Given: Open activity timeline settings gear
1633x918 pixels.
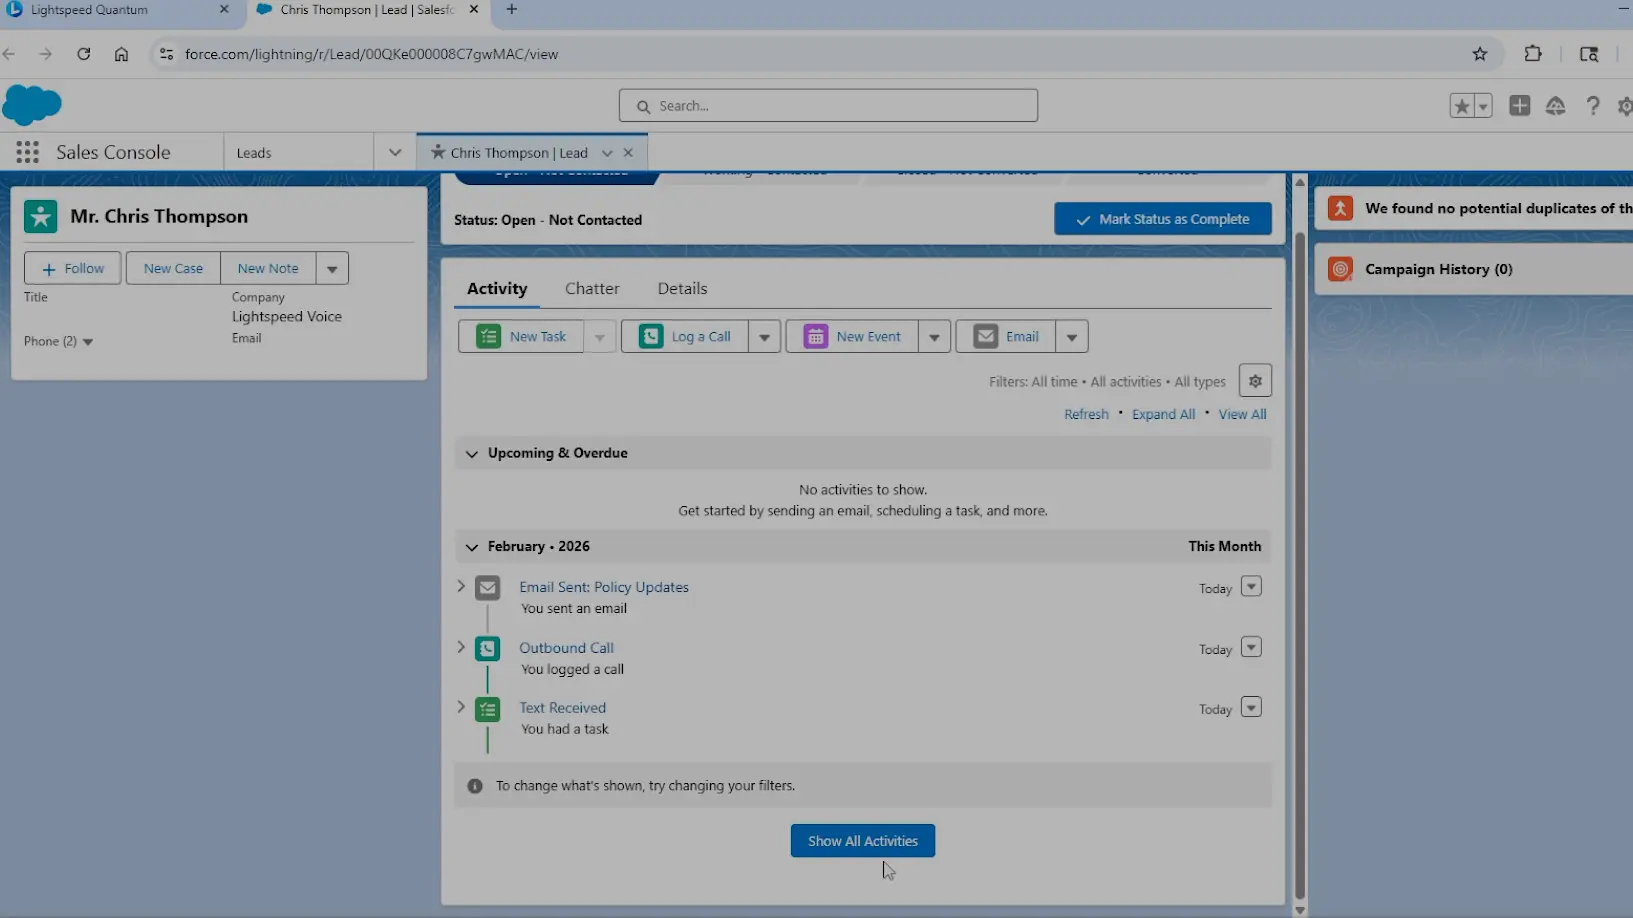Looking at the screenshot, I should click(x=1255, y=381).
